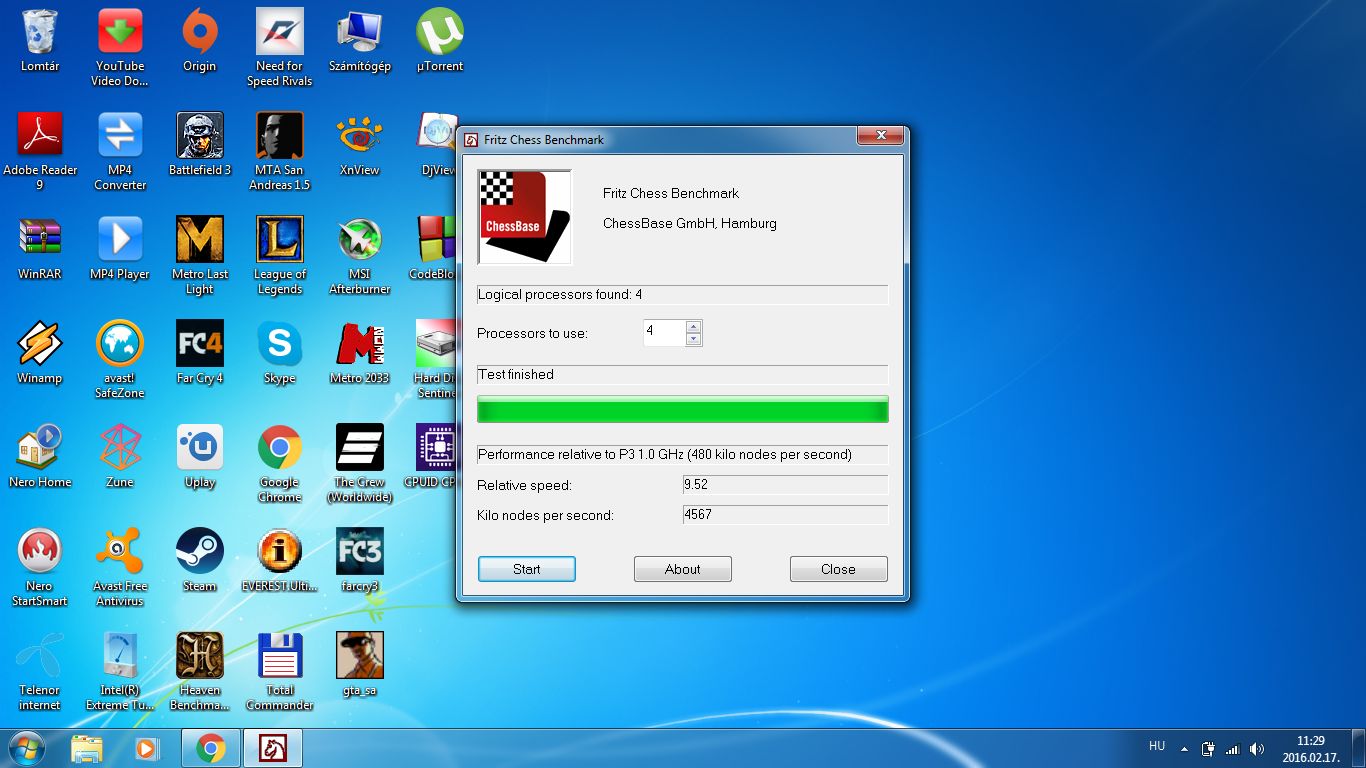Screen dimensions: 1366x768
Task: Launch Metro 2033 desktop shortcut
Action: 360,354
